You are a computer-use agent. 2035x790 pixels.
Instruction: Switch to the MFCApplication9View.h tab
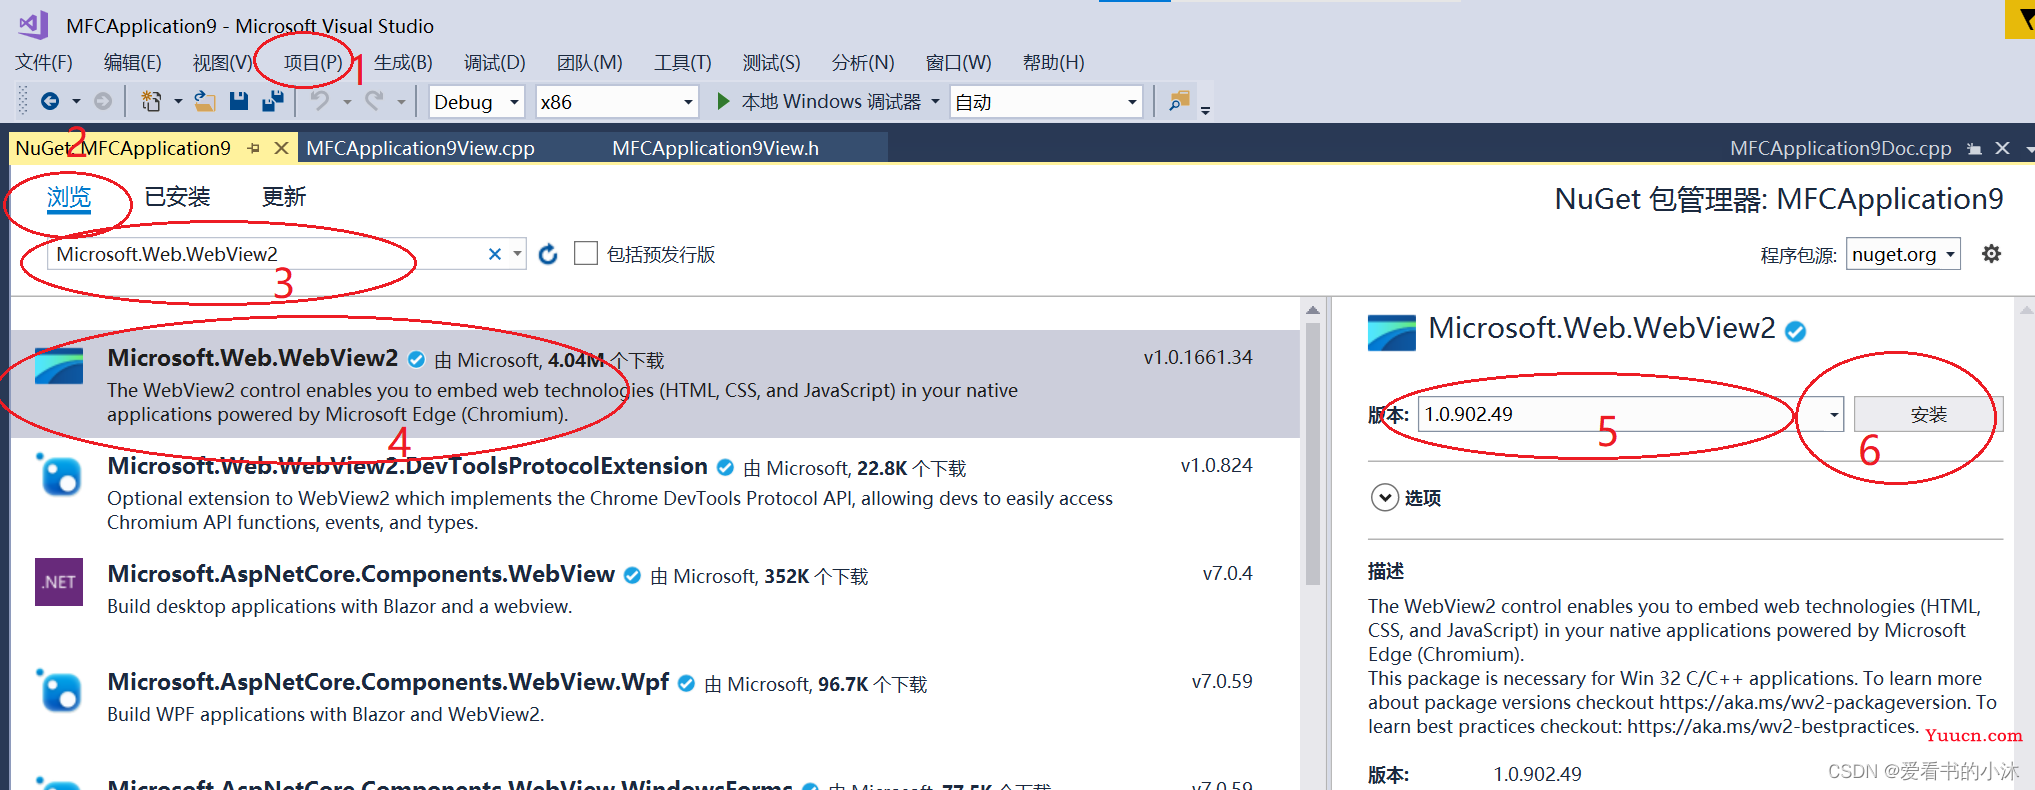(x=715, y=148)
